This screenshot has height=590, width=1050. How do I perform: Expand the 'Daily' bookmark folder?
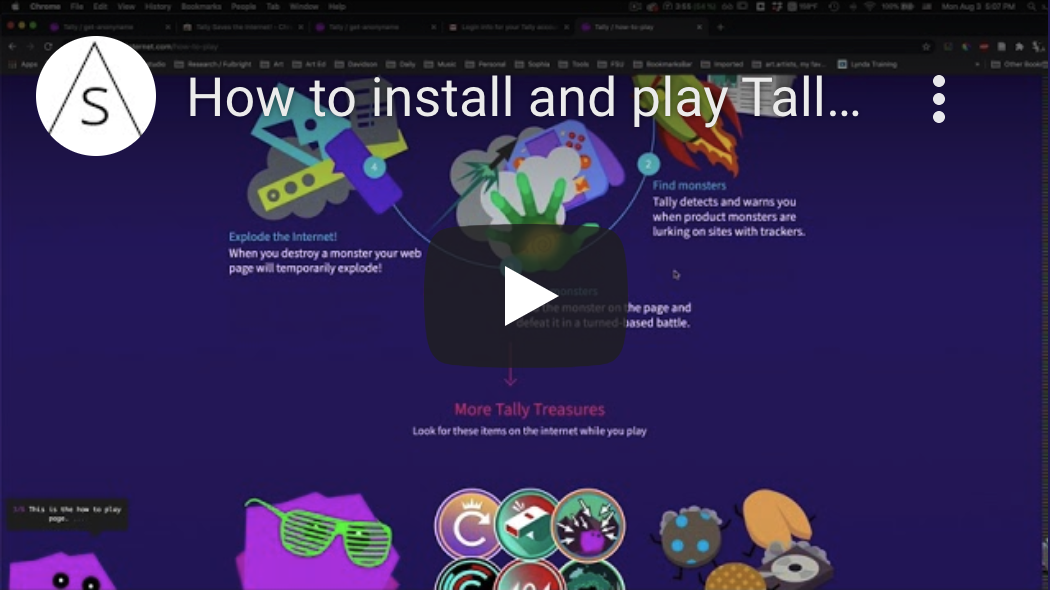point(402,64)
